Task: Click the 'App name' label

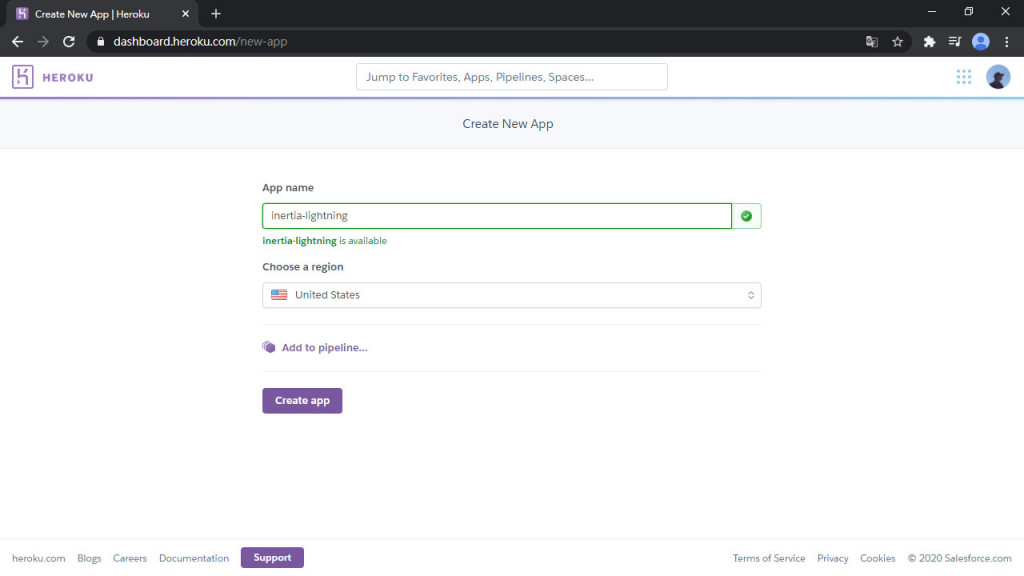Action: [x=288, y=187]
